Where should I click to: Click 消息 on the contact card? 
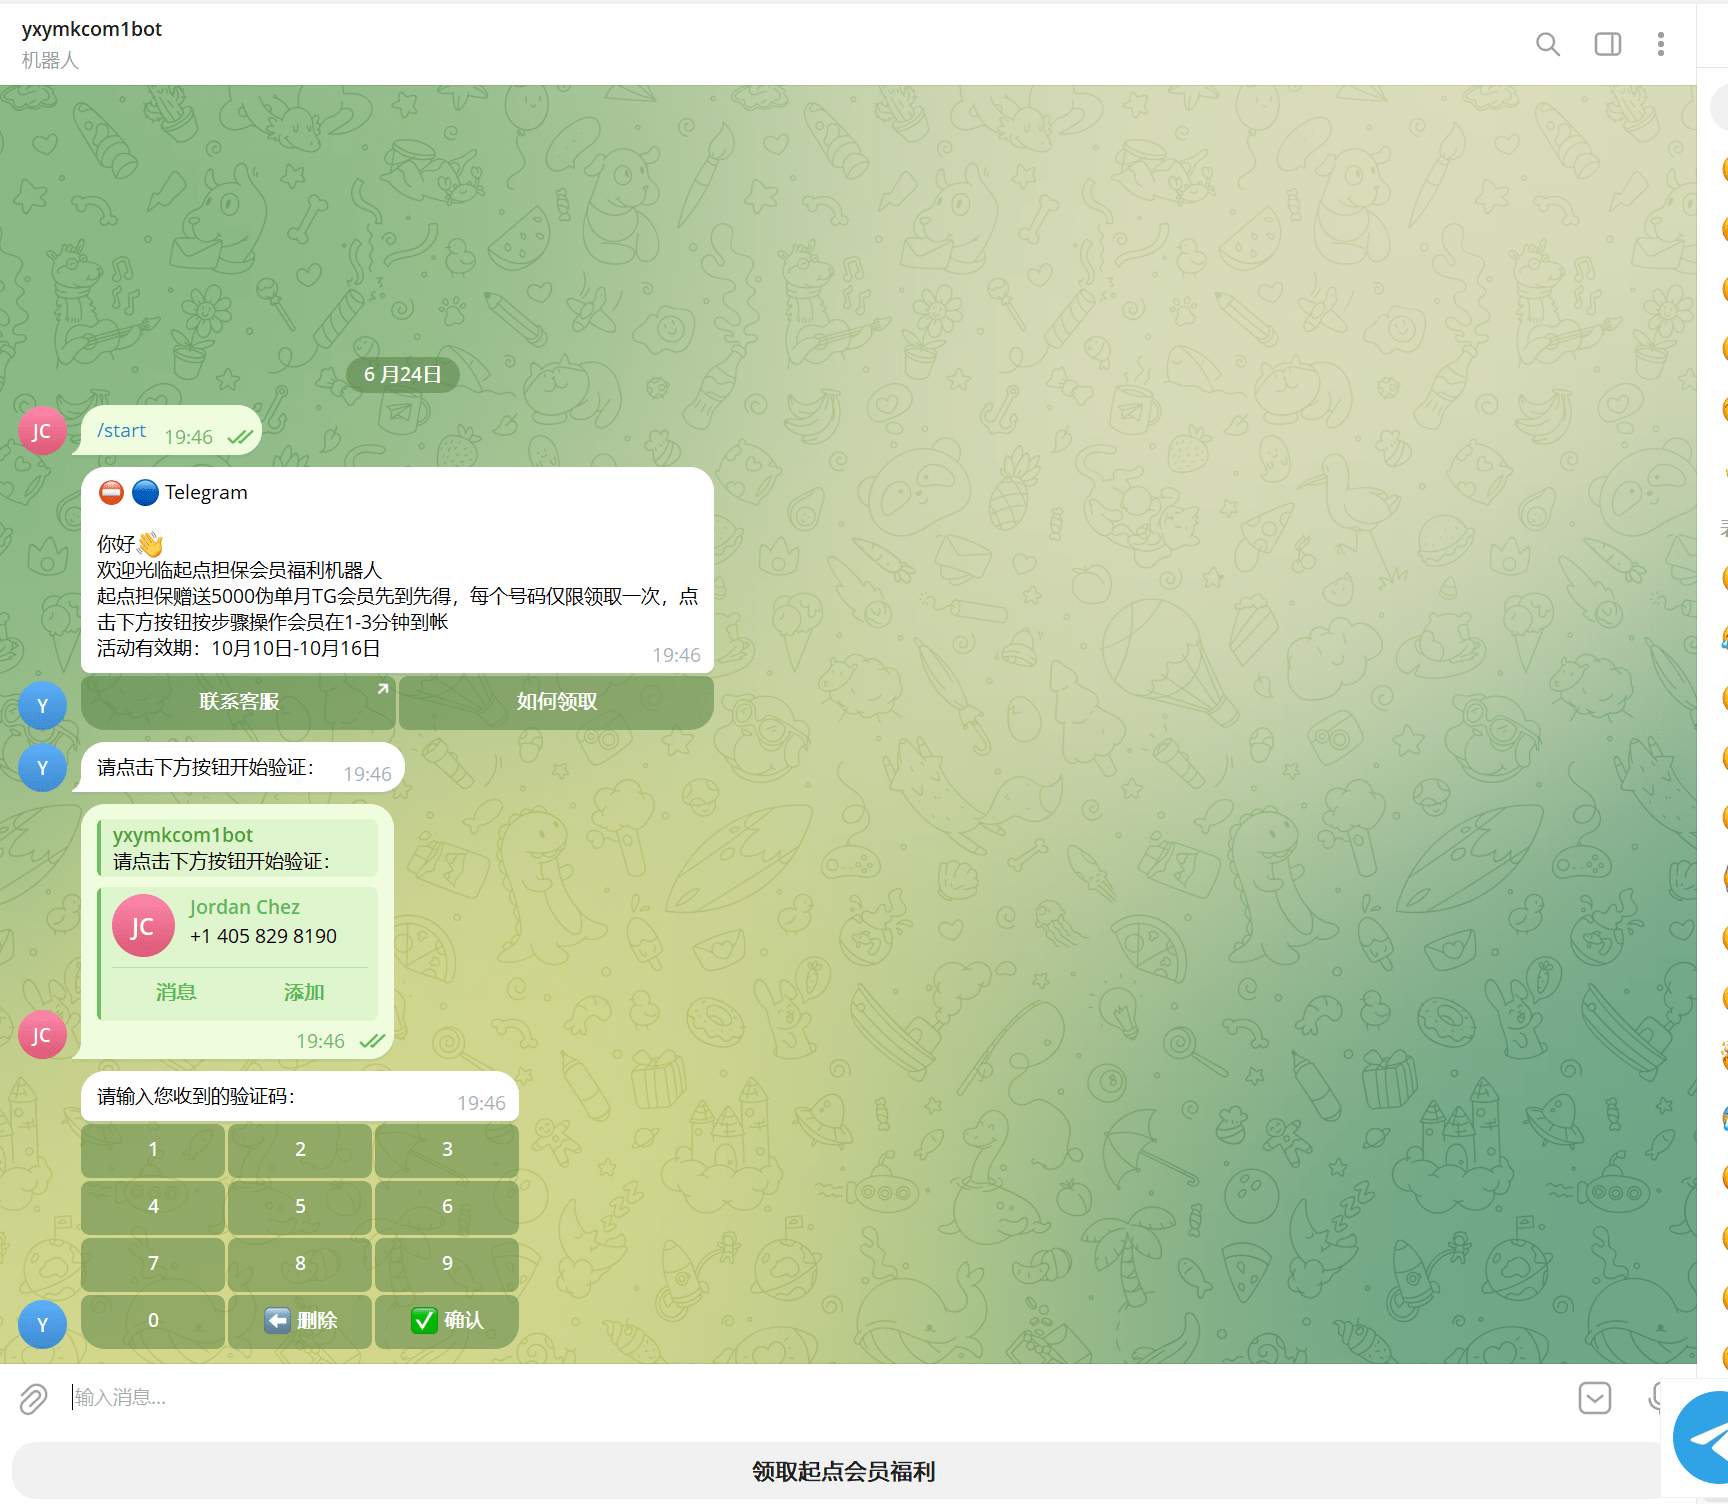[x=176, y=992]
